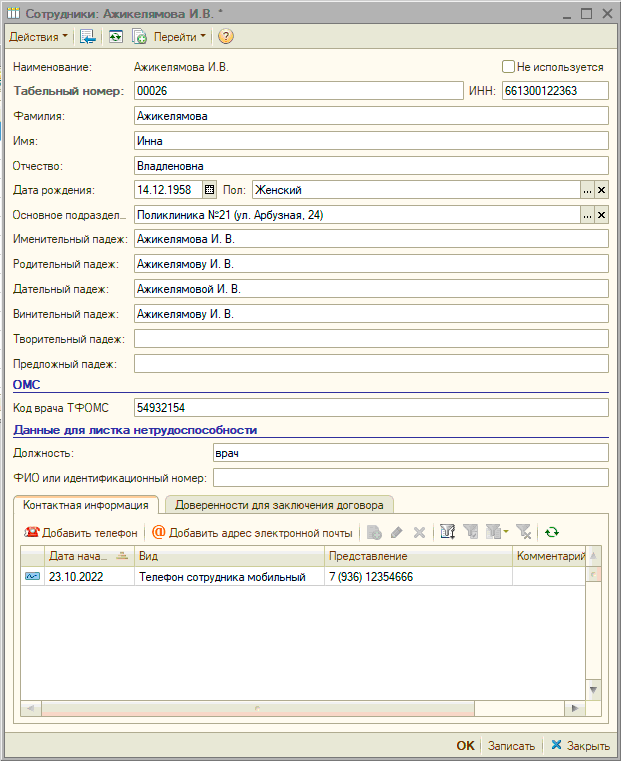This screenshot has width=621, height=761.
Task: Click the Записать button
Action: (511, 746)
